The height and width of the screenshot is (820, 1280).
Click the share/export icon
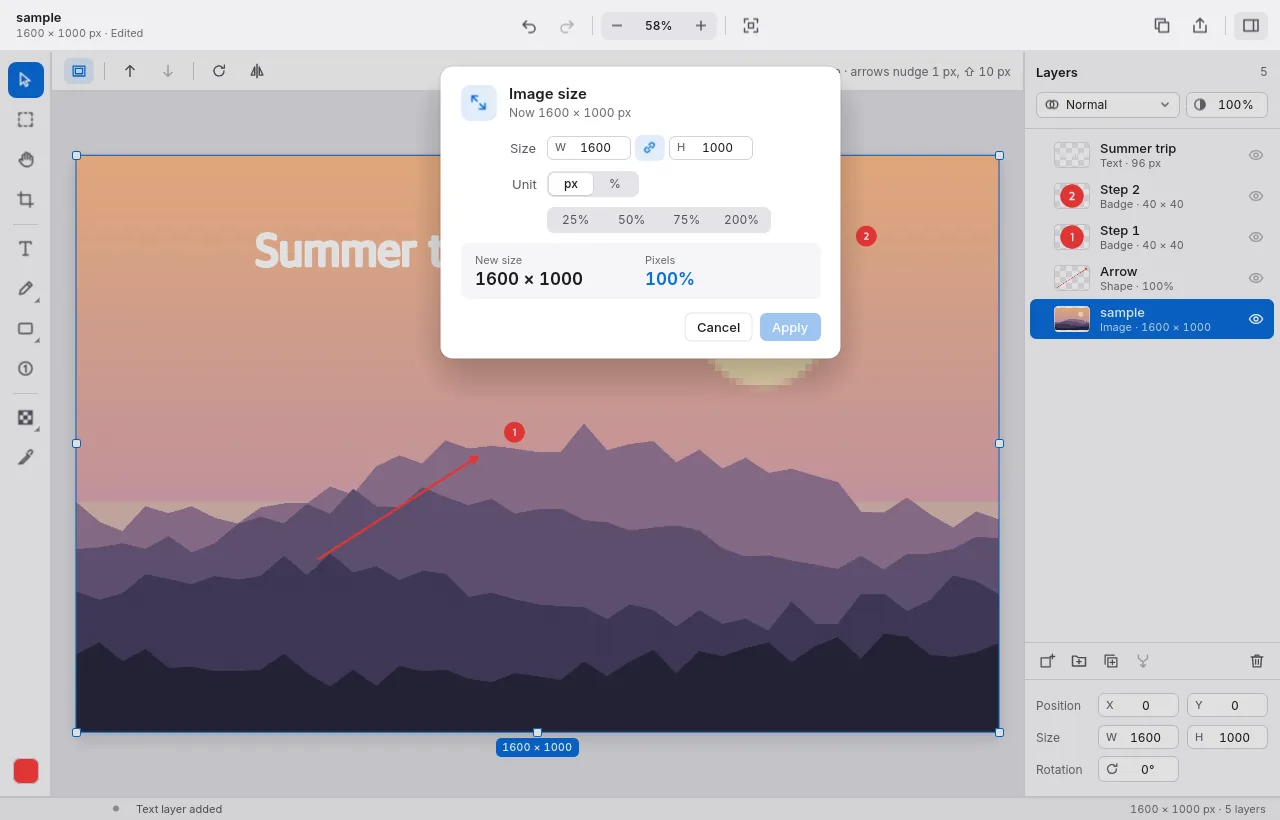1200,26
